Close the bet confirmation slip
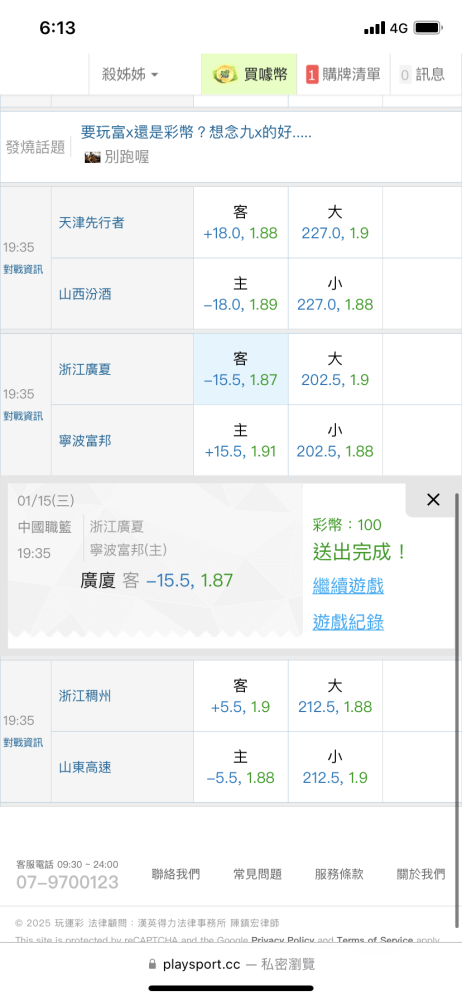The width and height of the screenshot is (462, 1000). click(x=433, y=500)
